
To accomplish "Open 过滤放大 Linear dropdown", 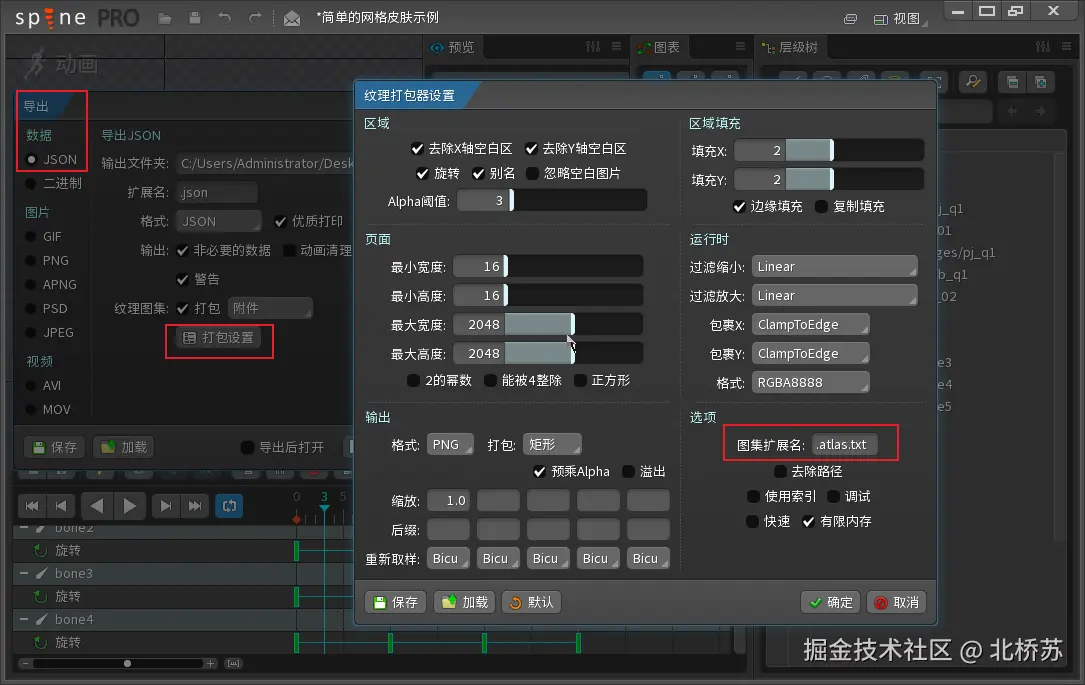I will [x=835, y=295].
